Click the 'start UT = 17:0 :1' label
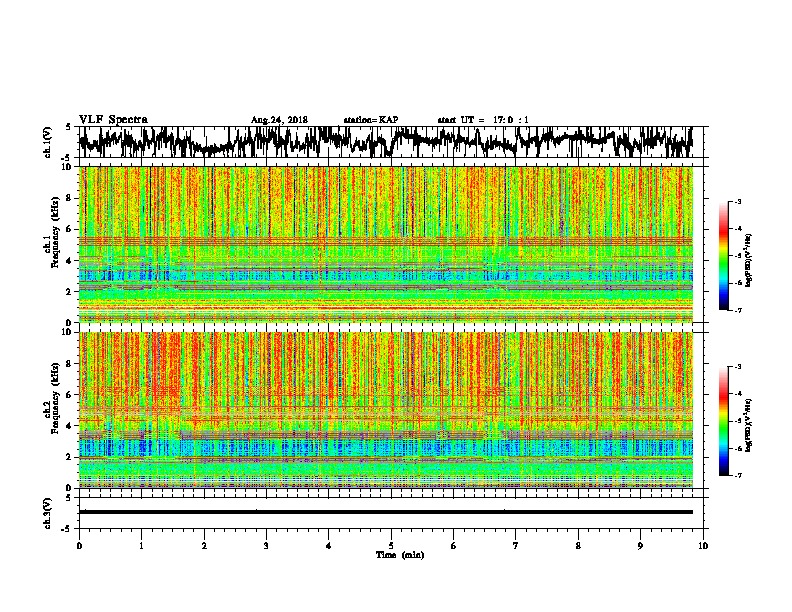This screenshot has height=612, width=792. (x=483, y=120)
